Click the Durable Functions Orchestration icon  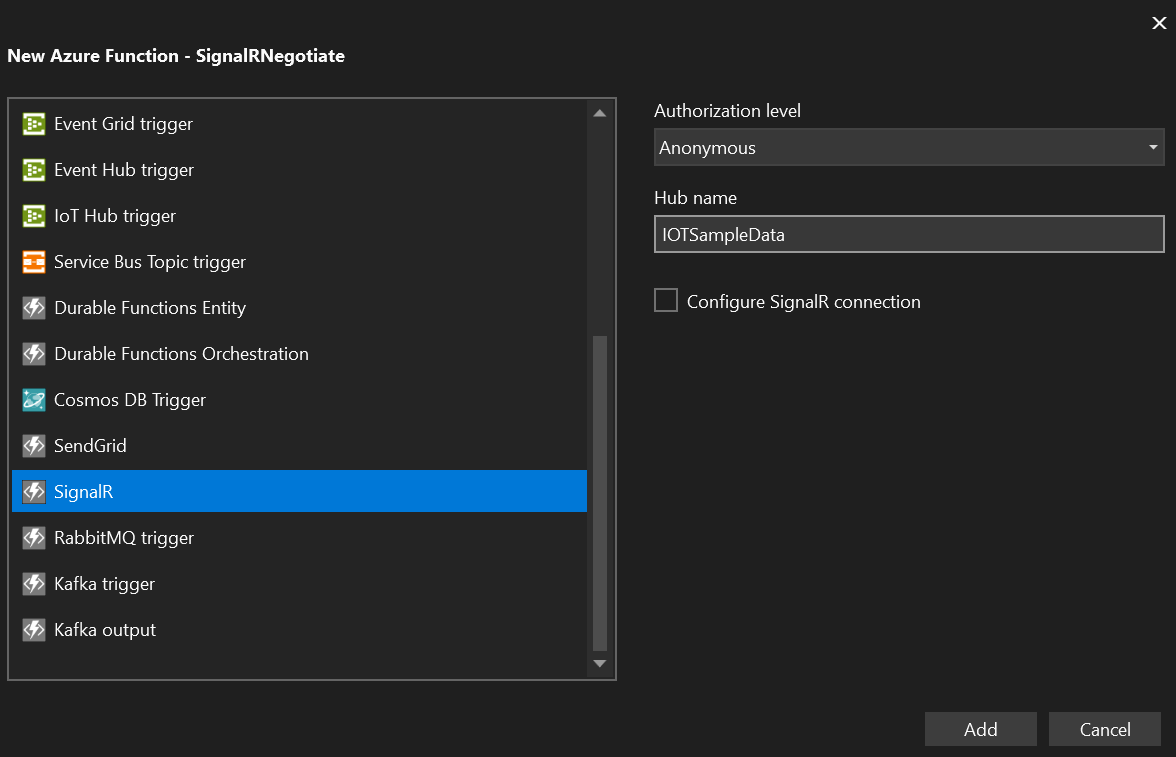pos(34,353)
